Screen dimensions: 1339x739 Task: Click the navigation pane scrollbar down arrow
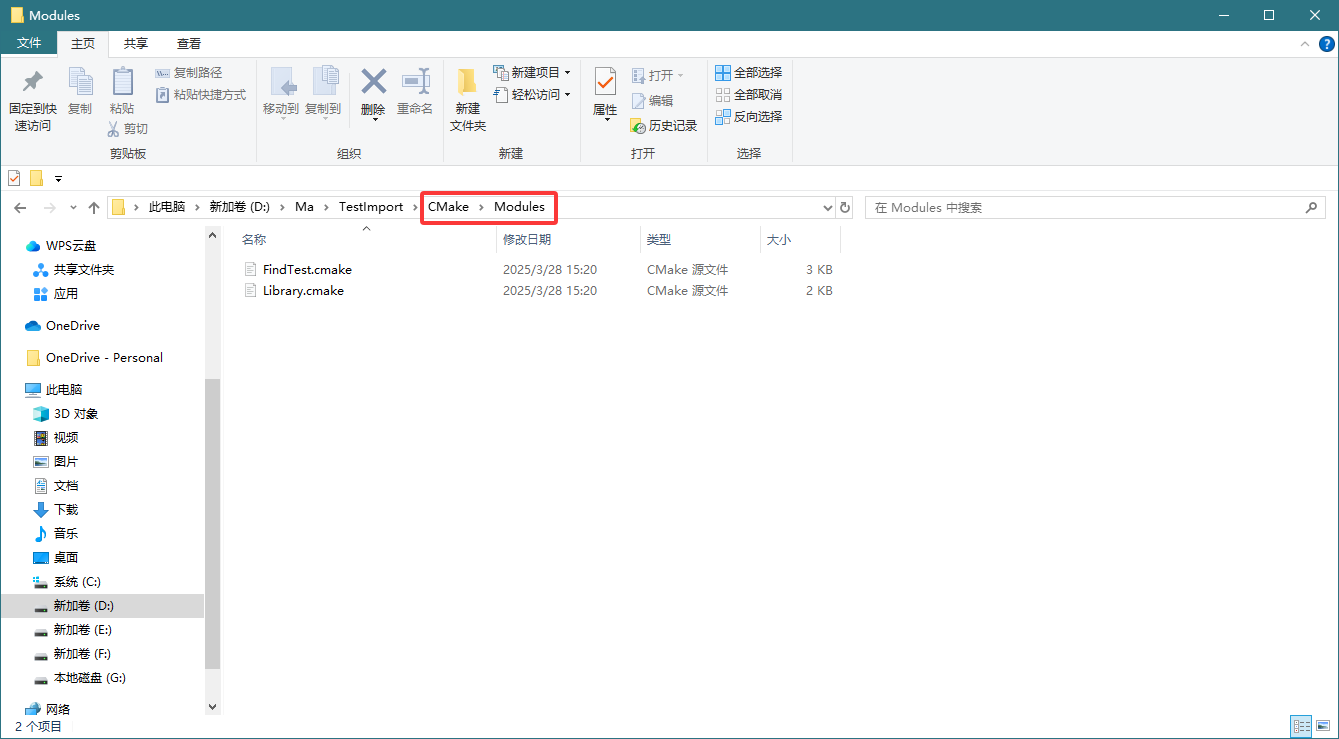[x=212, y=706]
